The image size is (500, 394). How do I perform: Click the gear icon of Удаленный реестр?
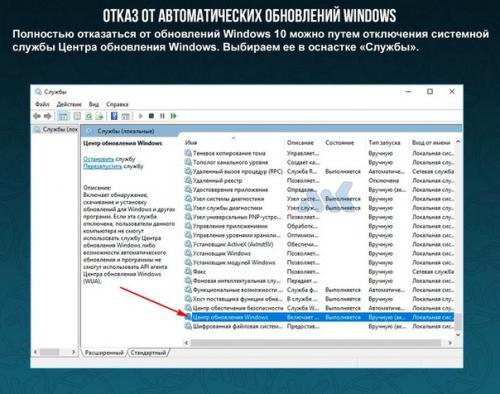(188, 181)
